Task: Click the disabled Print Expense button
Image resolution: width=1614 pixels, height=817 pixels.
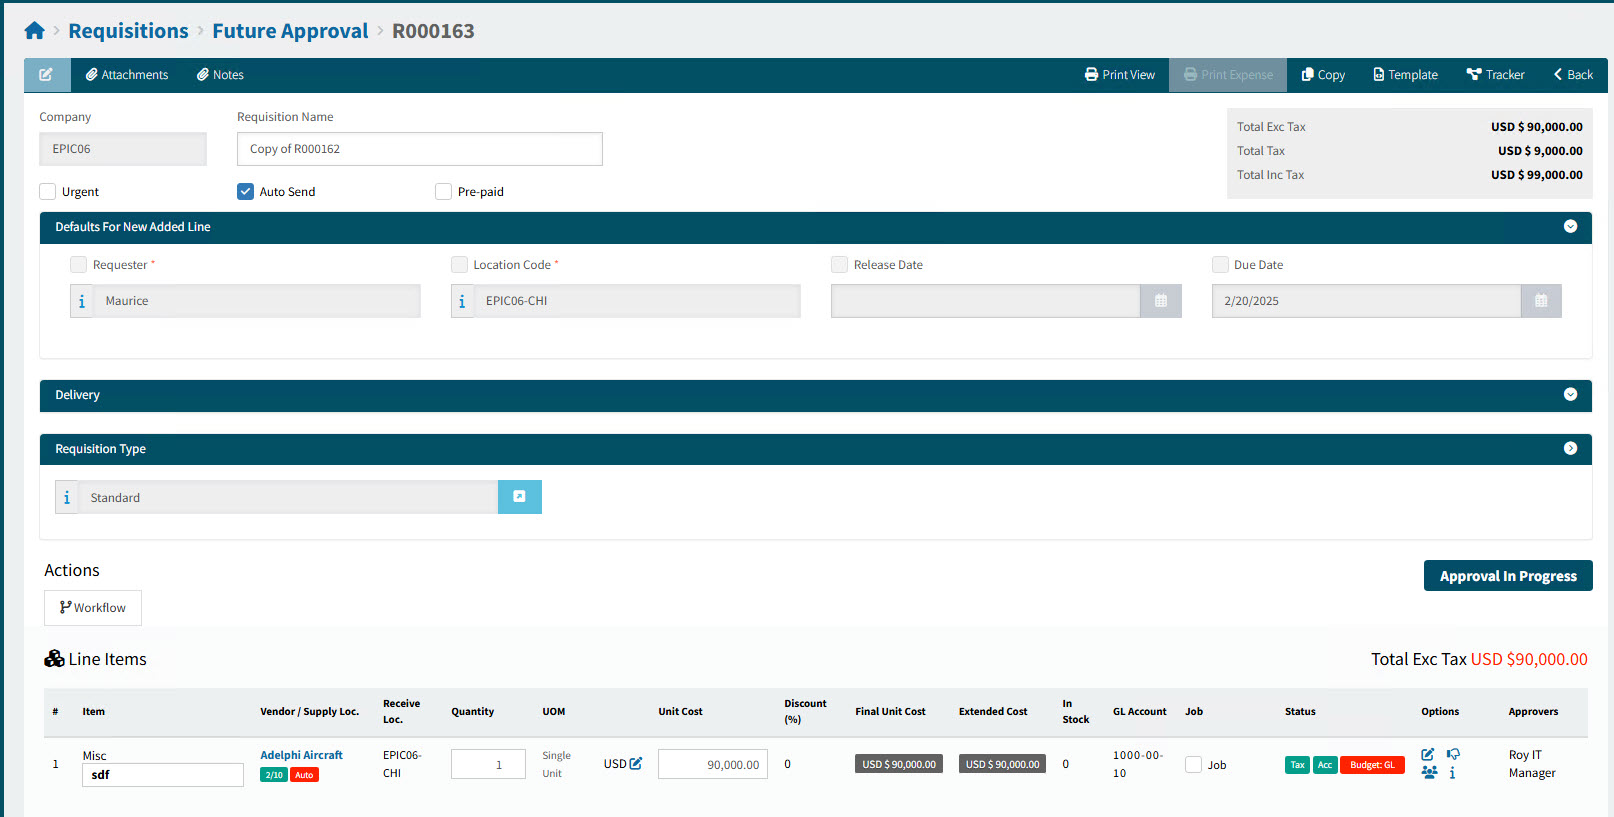Action: [1228, 75]
